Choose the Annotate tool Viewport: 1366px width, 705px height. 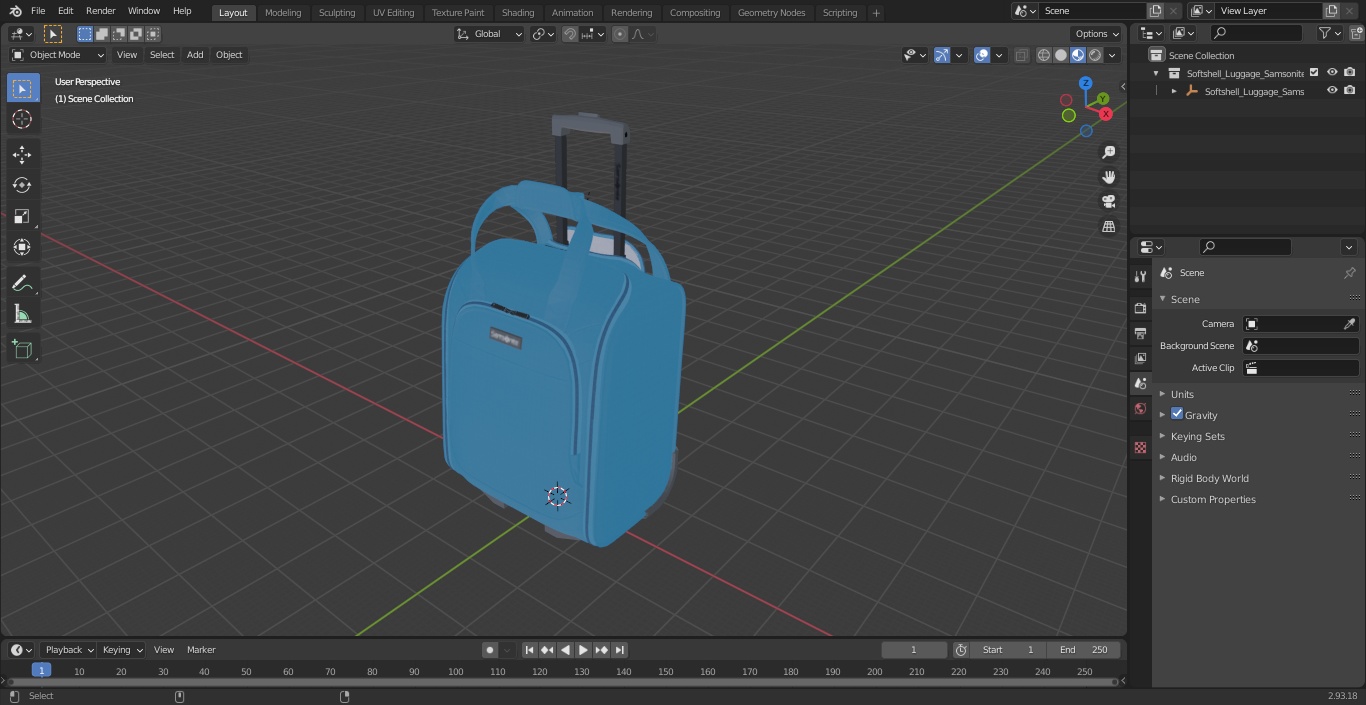pyautogui.click(x=22, y=284)
